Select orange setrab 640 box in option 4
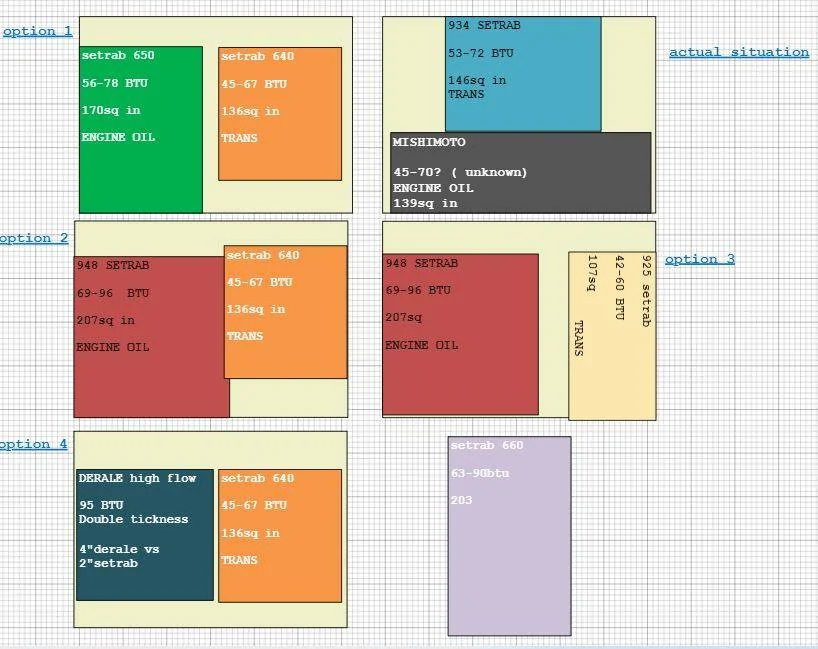This screenshot has height=649, width=818. [280, 536]
